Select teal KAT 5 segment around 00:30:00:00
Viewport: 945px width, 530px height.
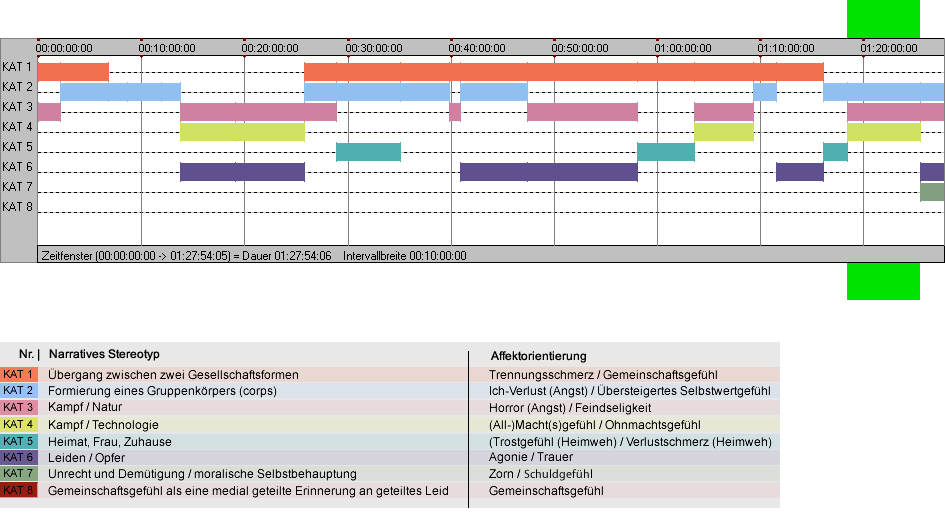[368, 152]
